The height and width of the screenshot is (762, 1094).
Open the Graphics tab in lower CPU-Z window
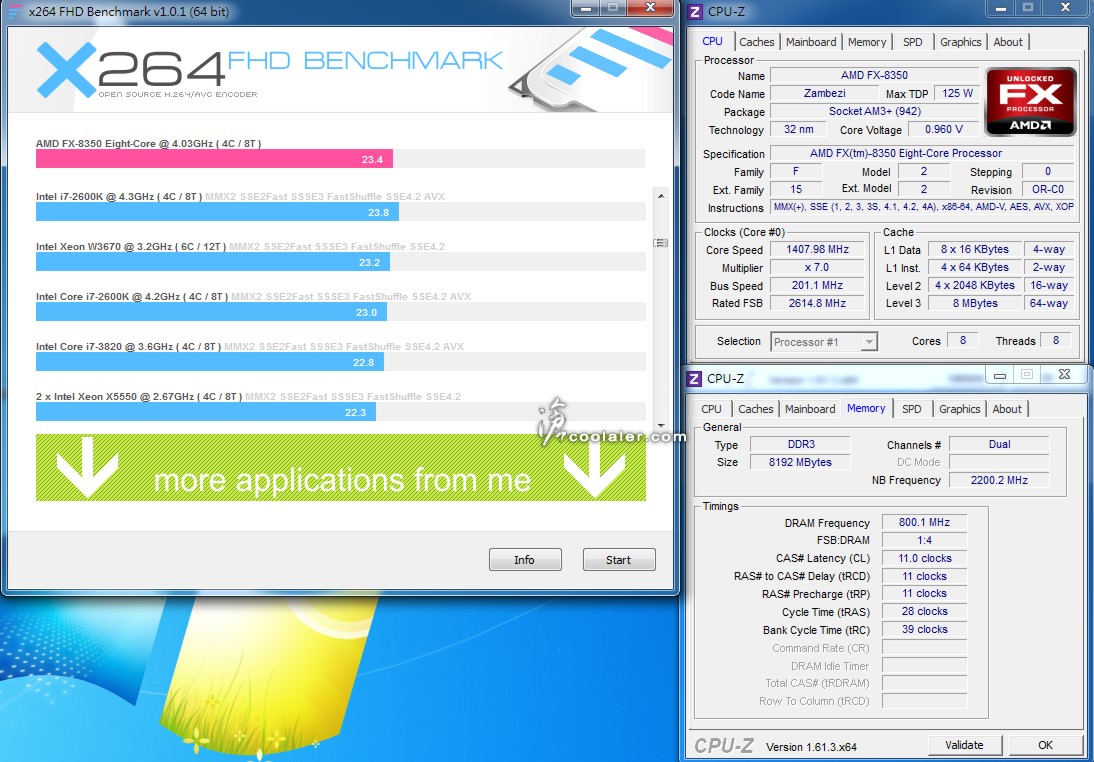pyautogui.click(x=959, y=409)
